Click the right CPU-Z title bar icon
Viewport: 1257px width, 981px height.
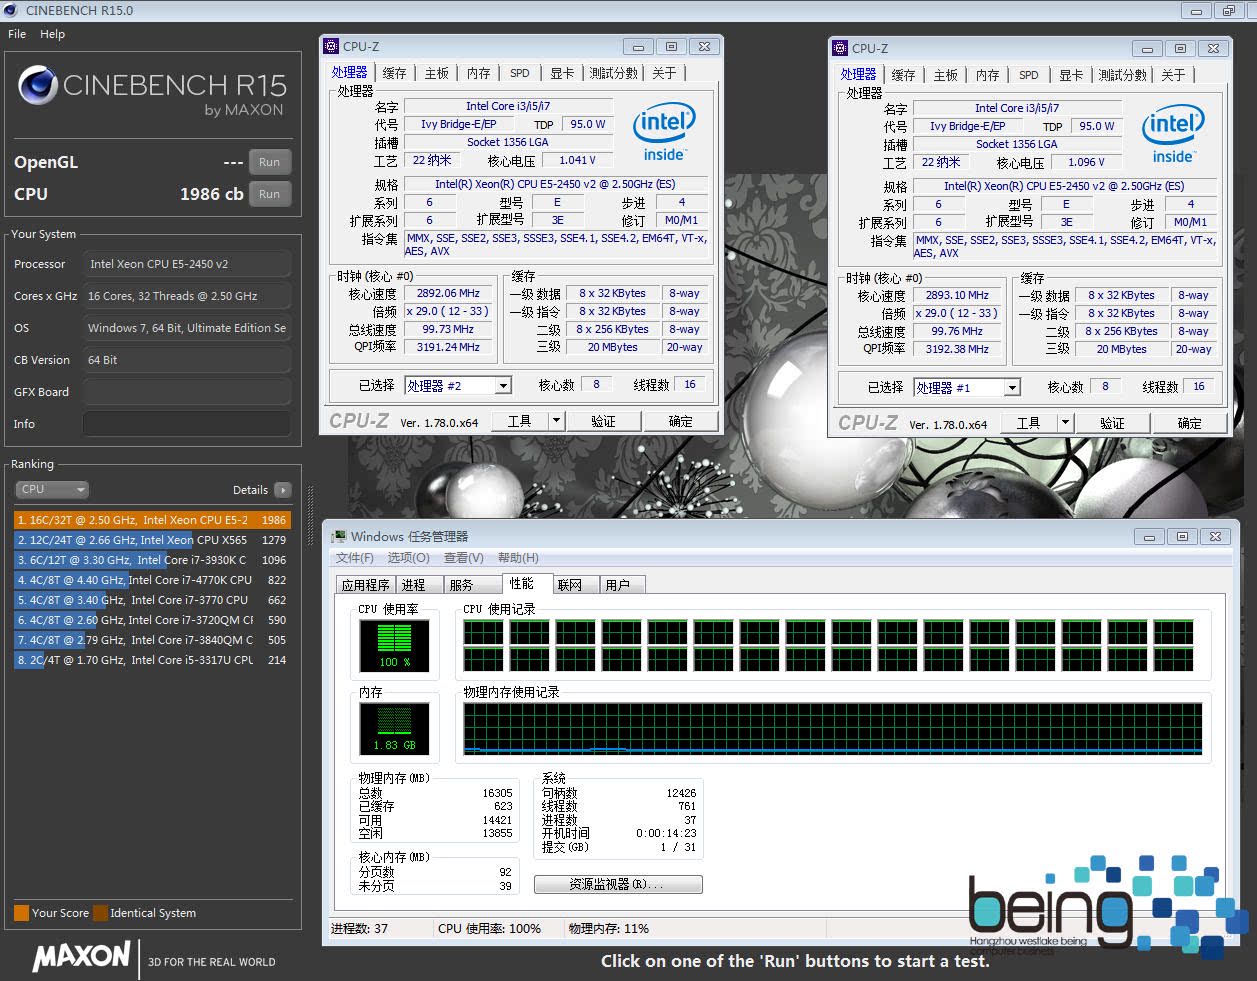coord(840,48)
